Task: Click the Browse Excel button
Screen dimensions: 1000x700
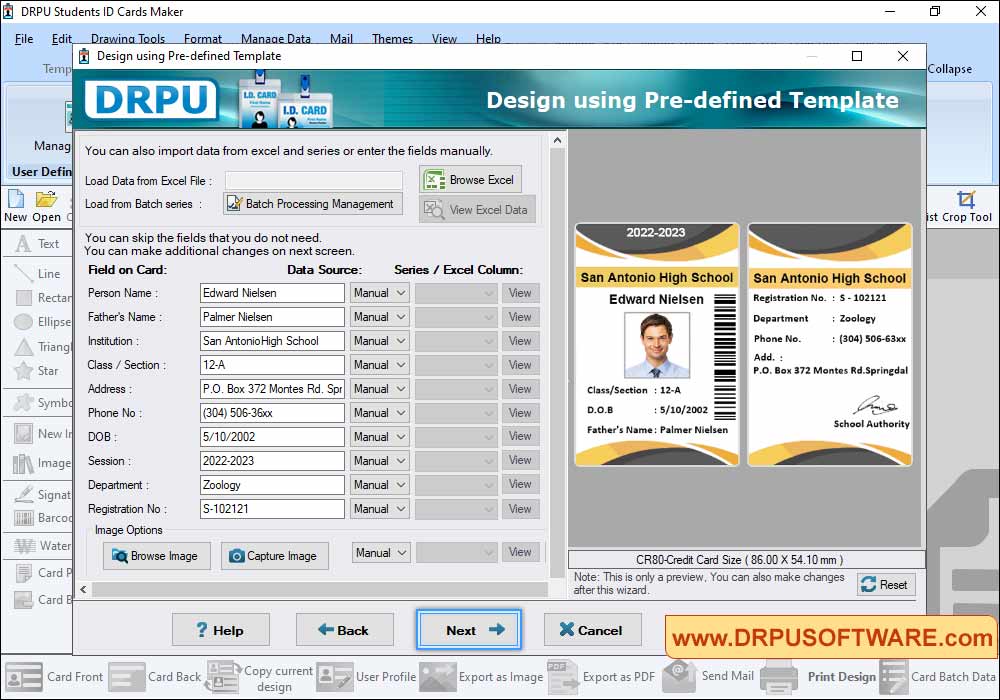Action: pos(471,180)
